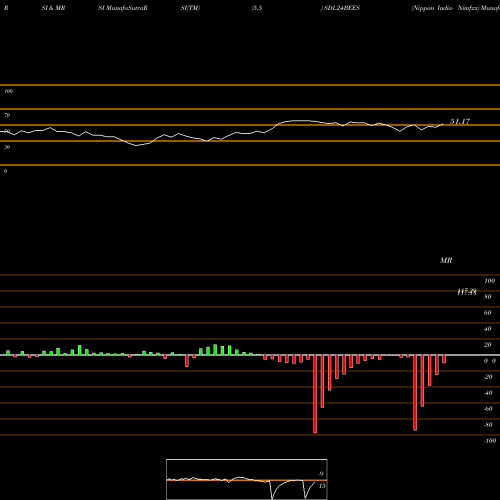Click the MR axis label 80
The width and height of the screenshot is (500, 500).
pyautogui.click(x=488, y=297)
